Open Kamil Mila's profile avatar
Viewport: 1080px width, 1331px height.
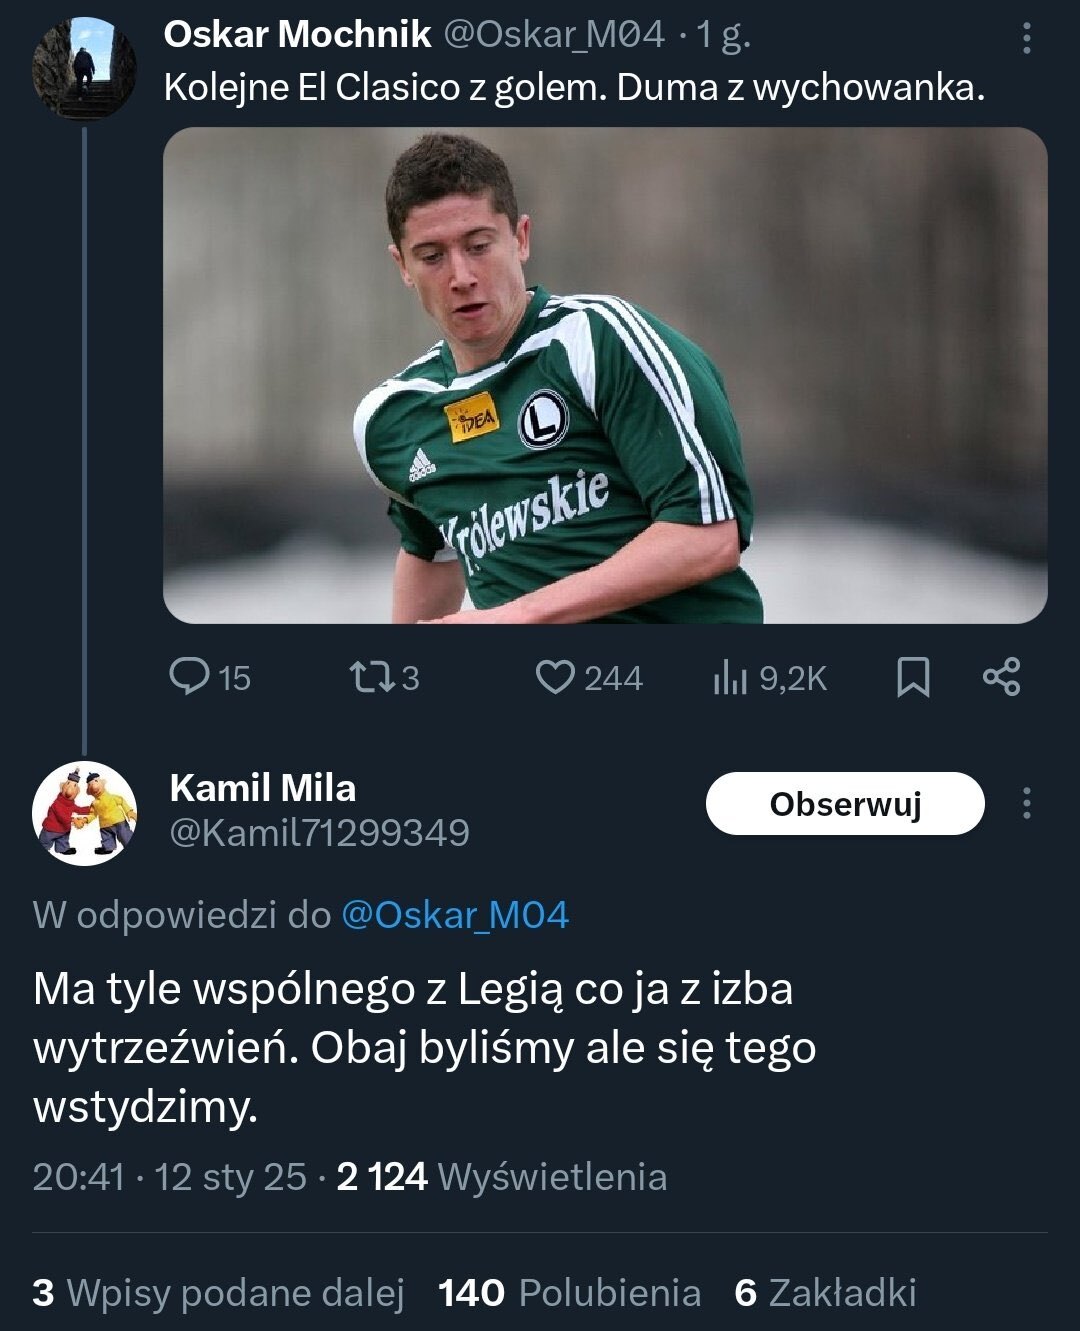pos(84,812)
